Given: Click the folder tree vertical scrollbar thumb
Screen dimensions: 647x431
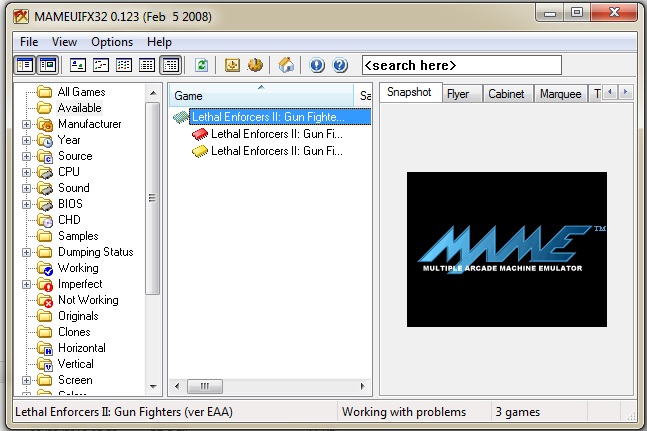Looking at the screenshot, I should tap(153, 198).
